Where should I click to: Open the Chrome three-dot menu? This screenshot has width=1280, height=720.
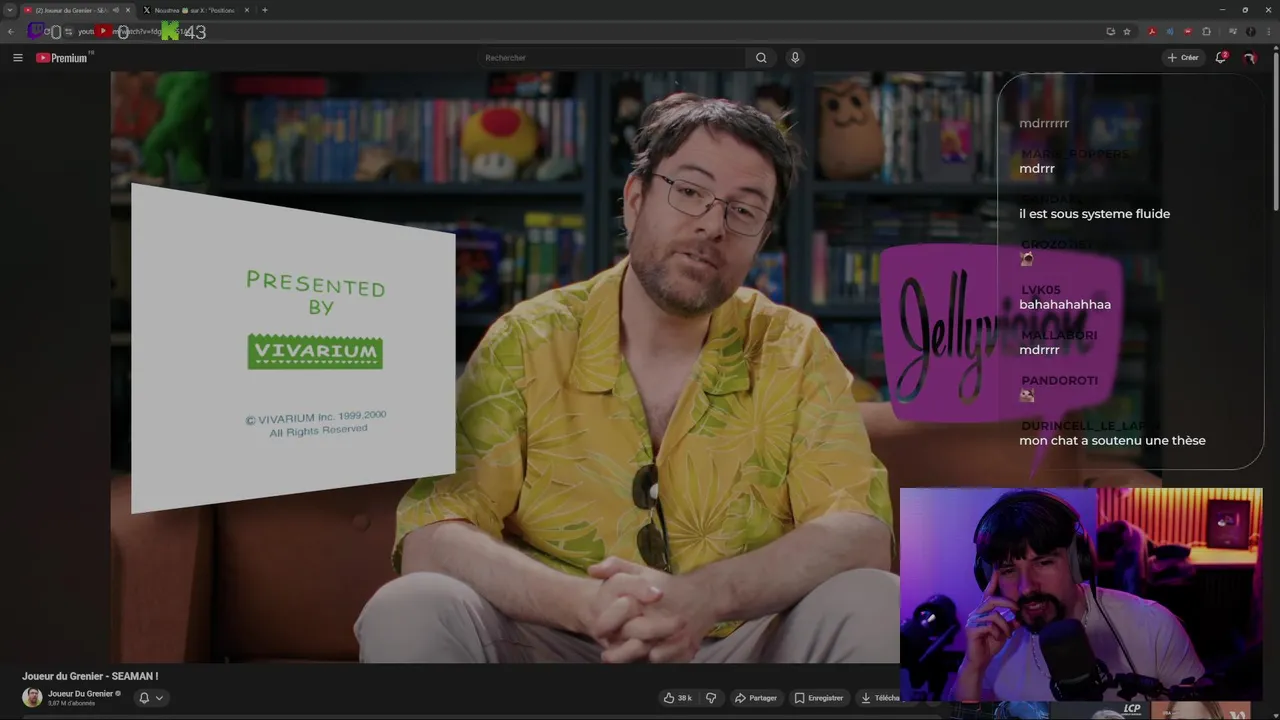click(x=1269, y=32)
